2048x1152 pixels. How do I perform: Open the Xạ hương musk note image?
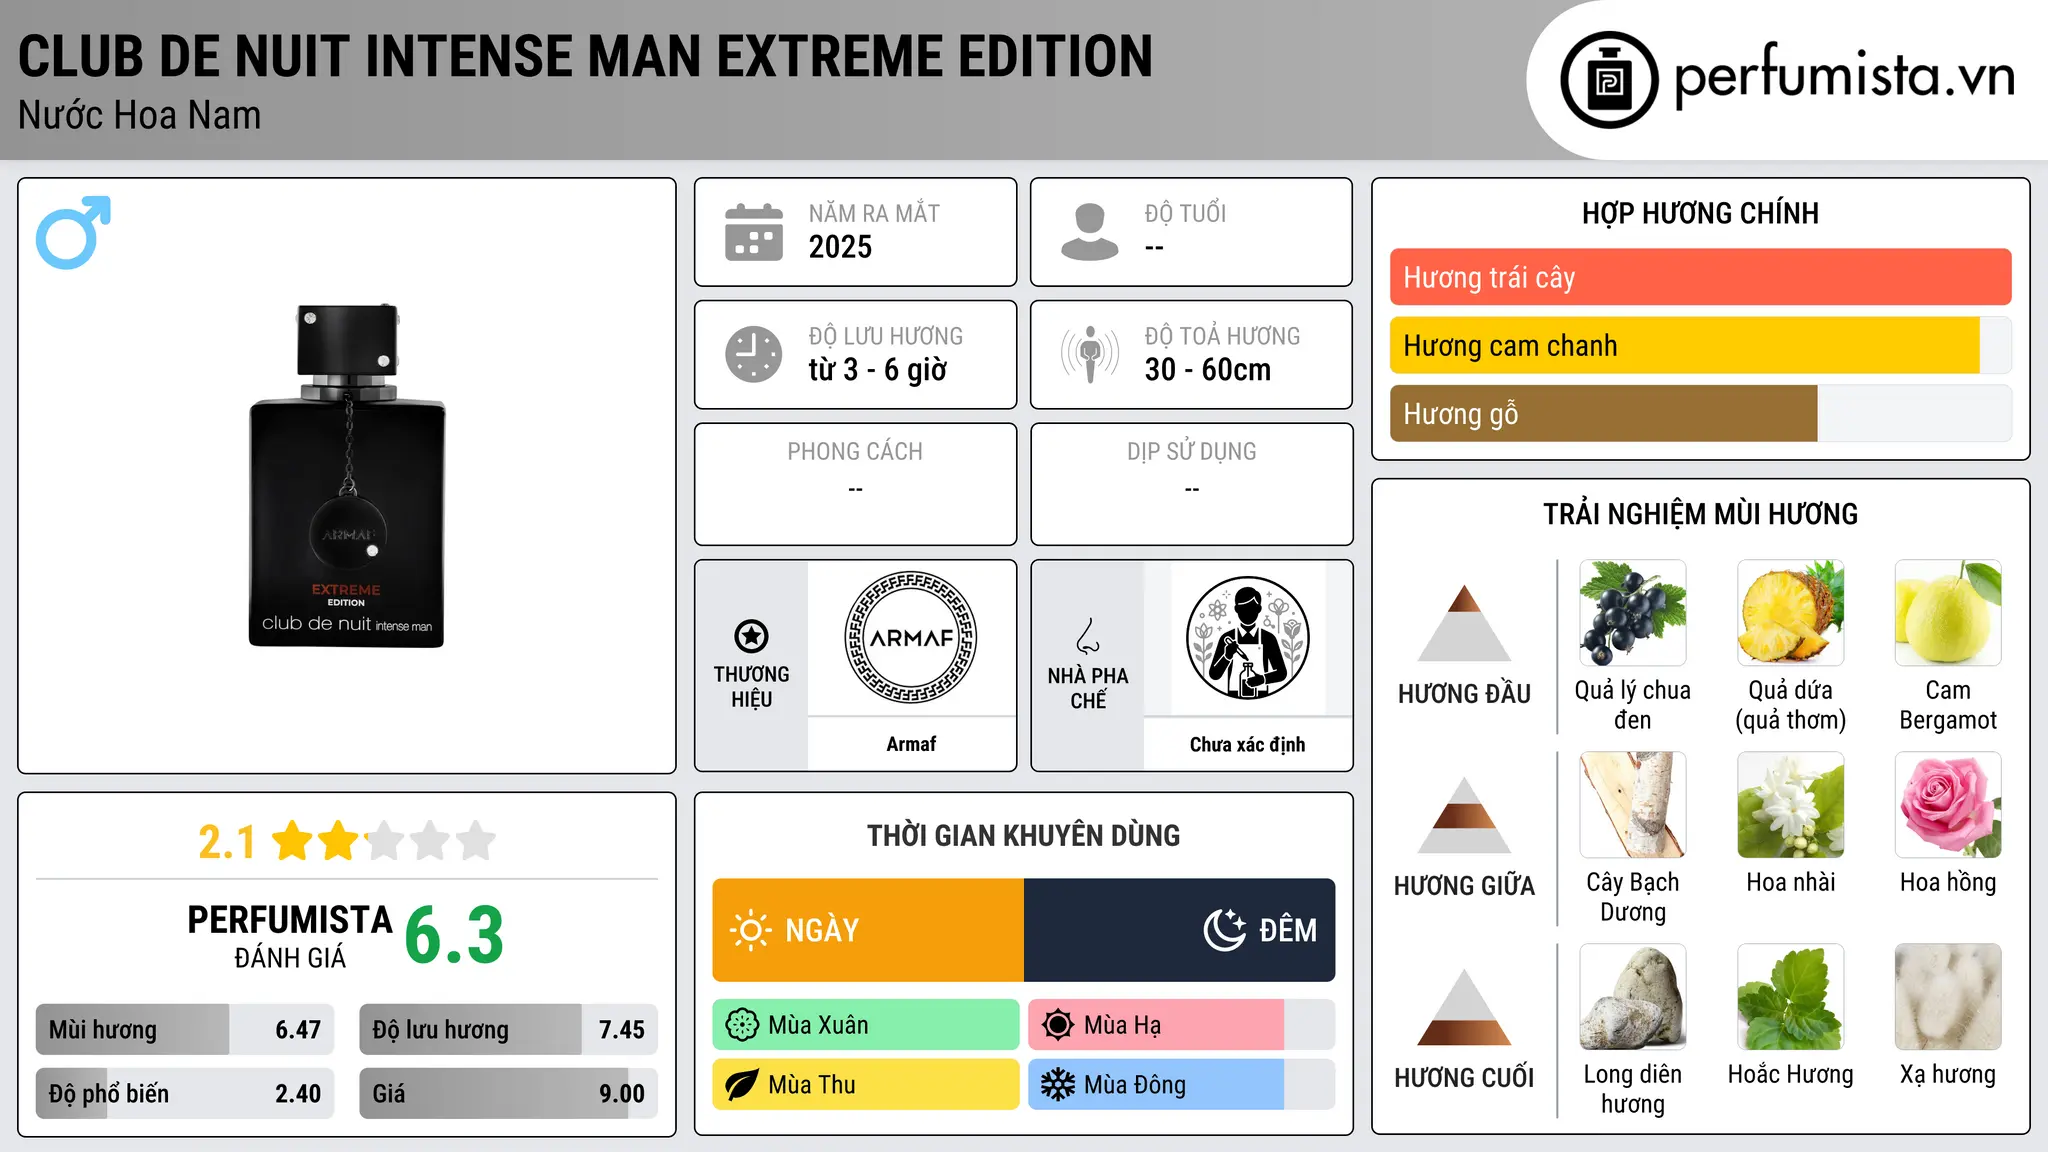1948,997
